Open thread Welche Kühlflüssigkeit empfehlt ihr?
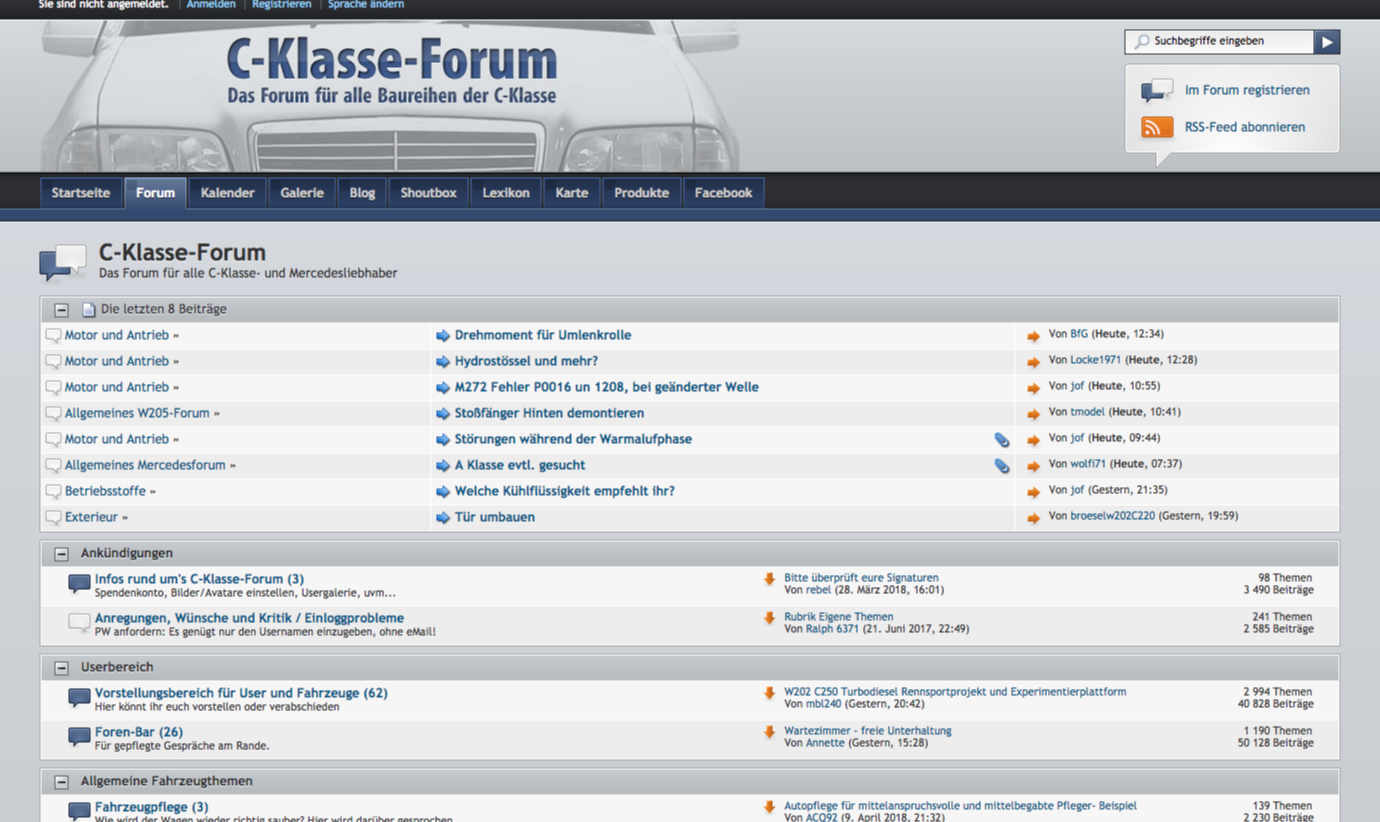This screenshot has width=1380, height=822. [x=565, y=491]
